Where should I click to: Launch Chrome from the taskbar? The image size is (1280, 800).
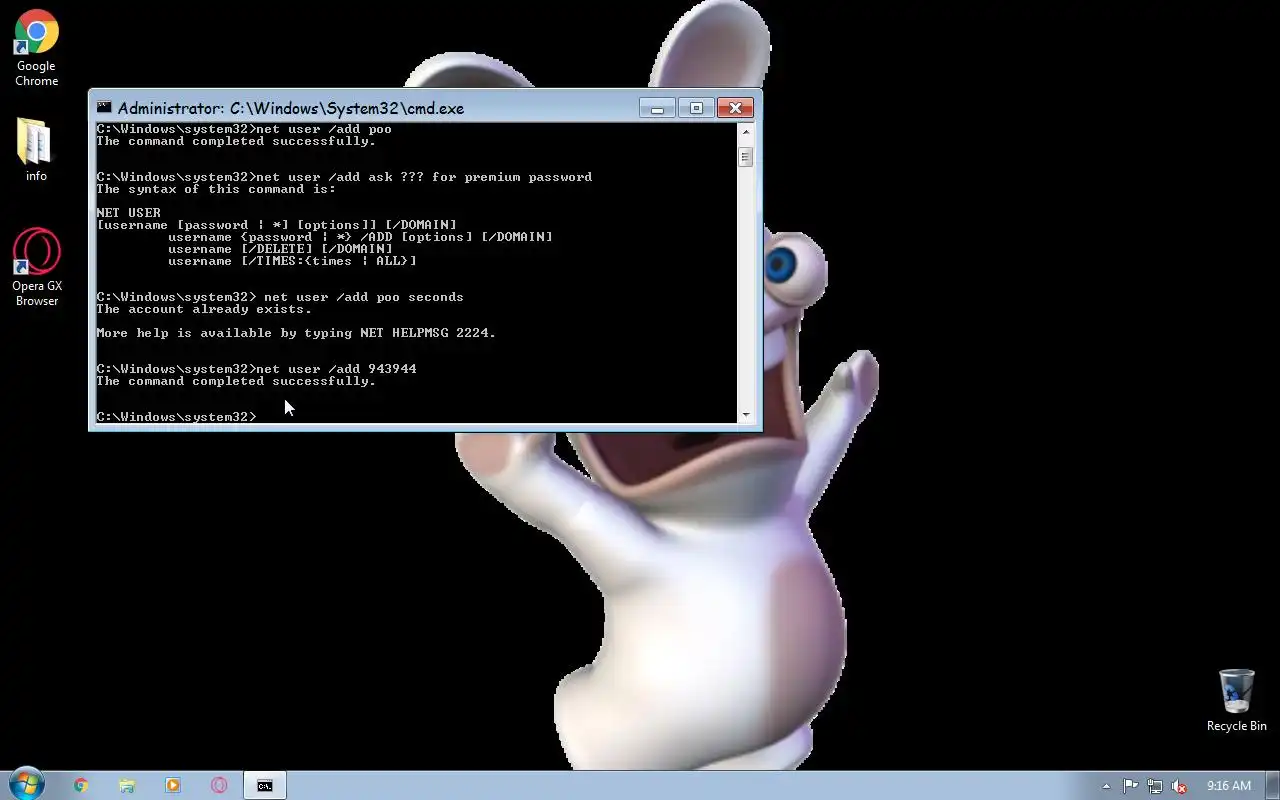point(81,786)
